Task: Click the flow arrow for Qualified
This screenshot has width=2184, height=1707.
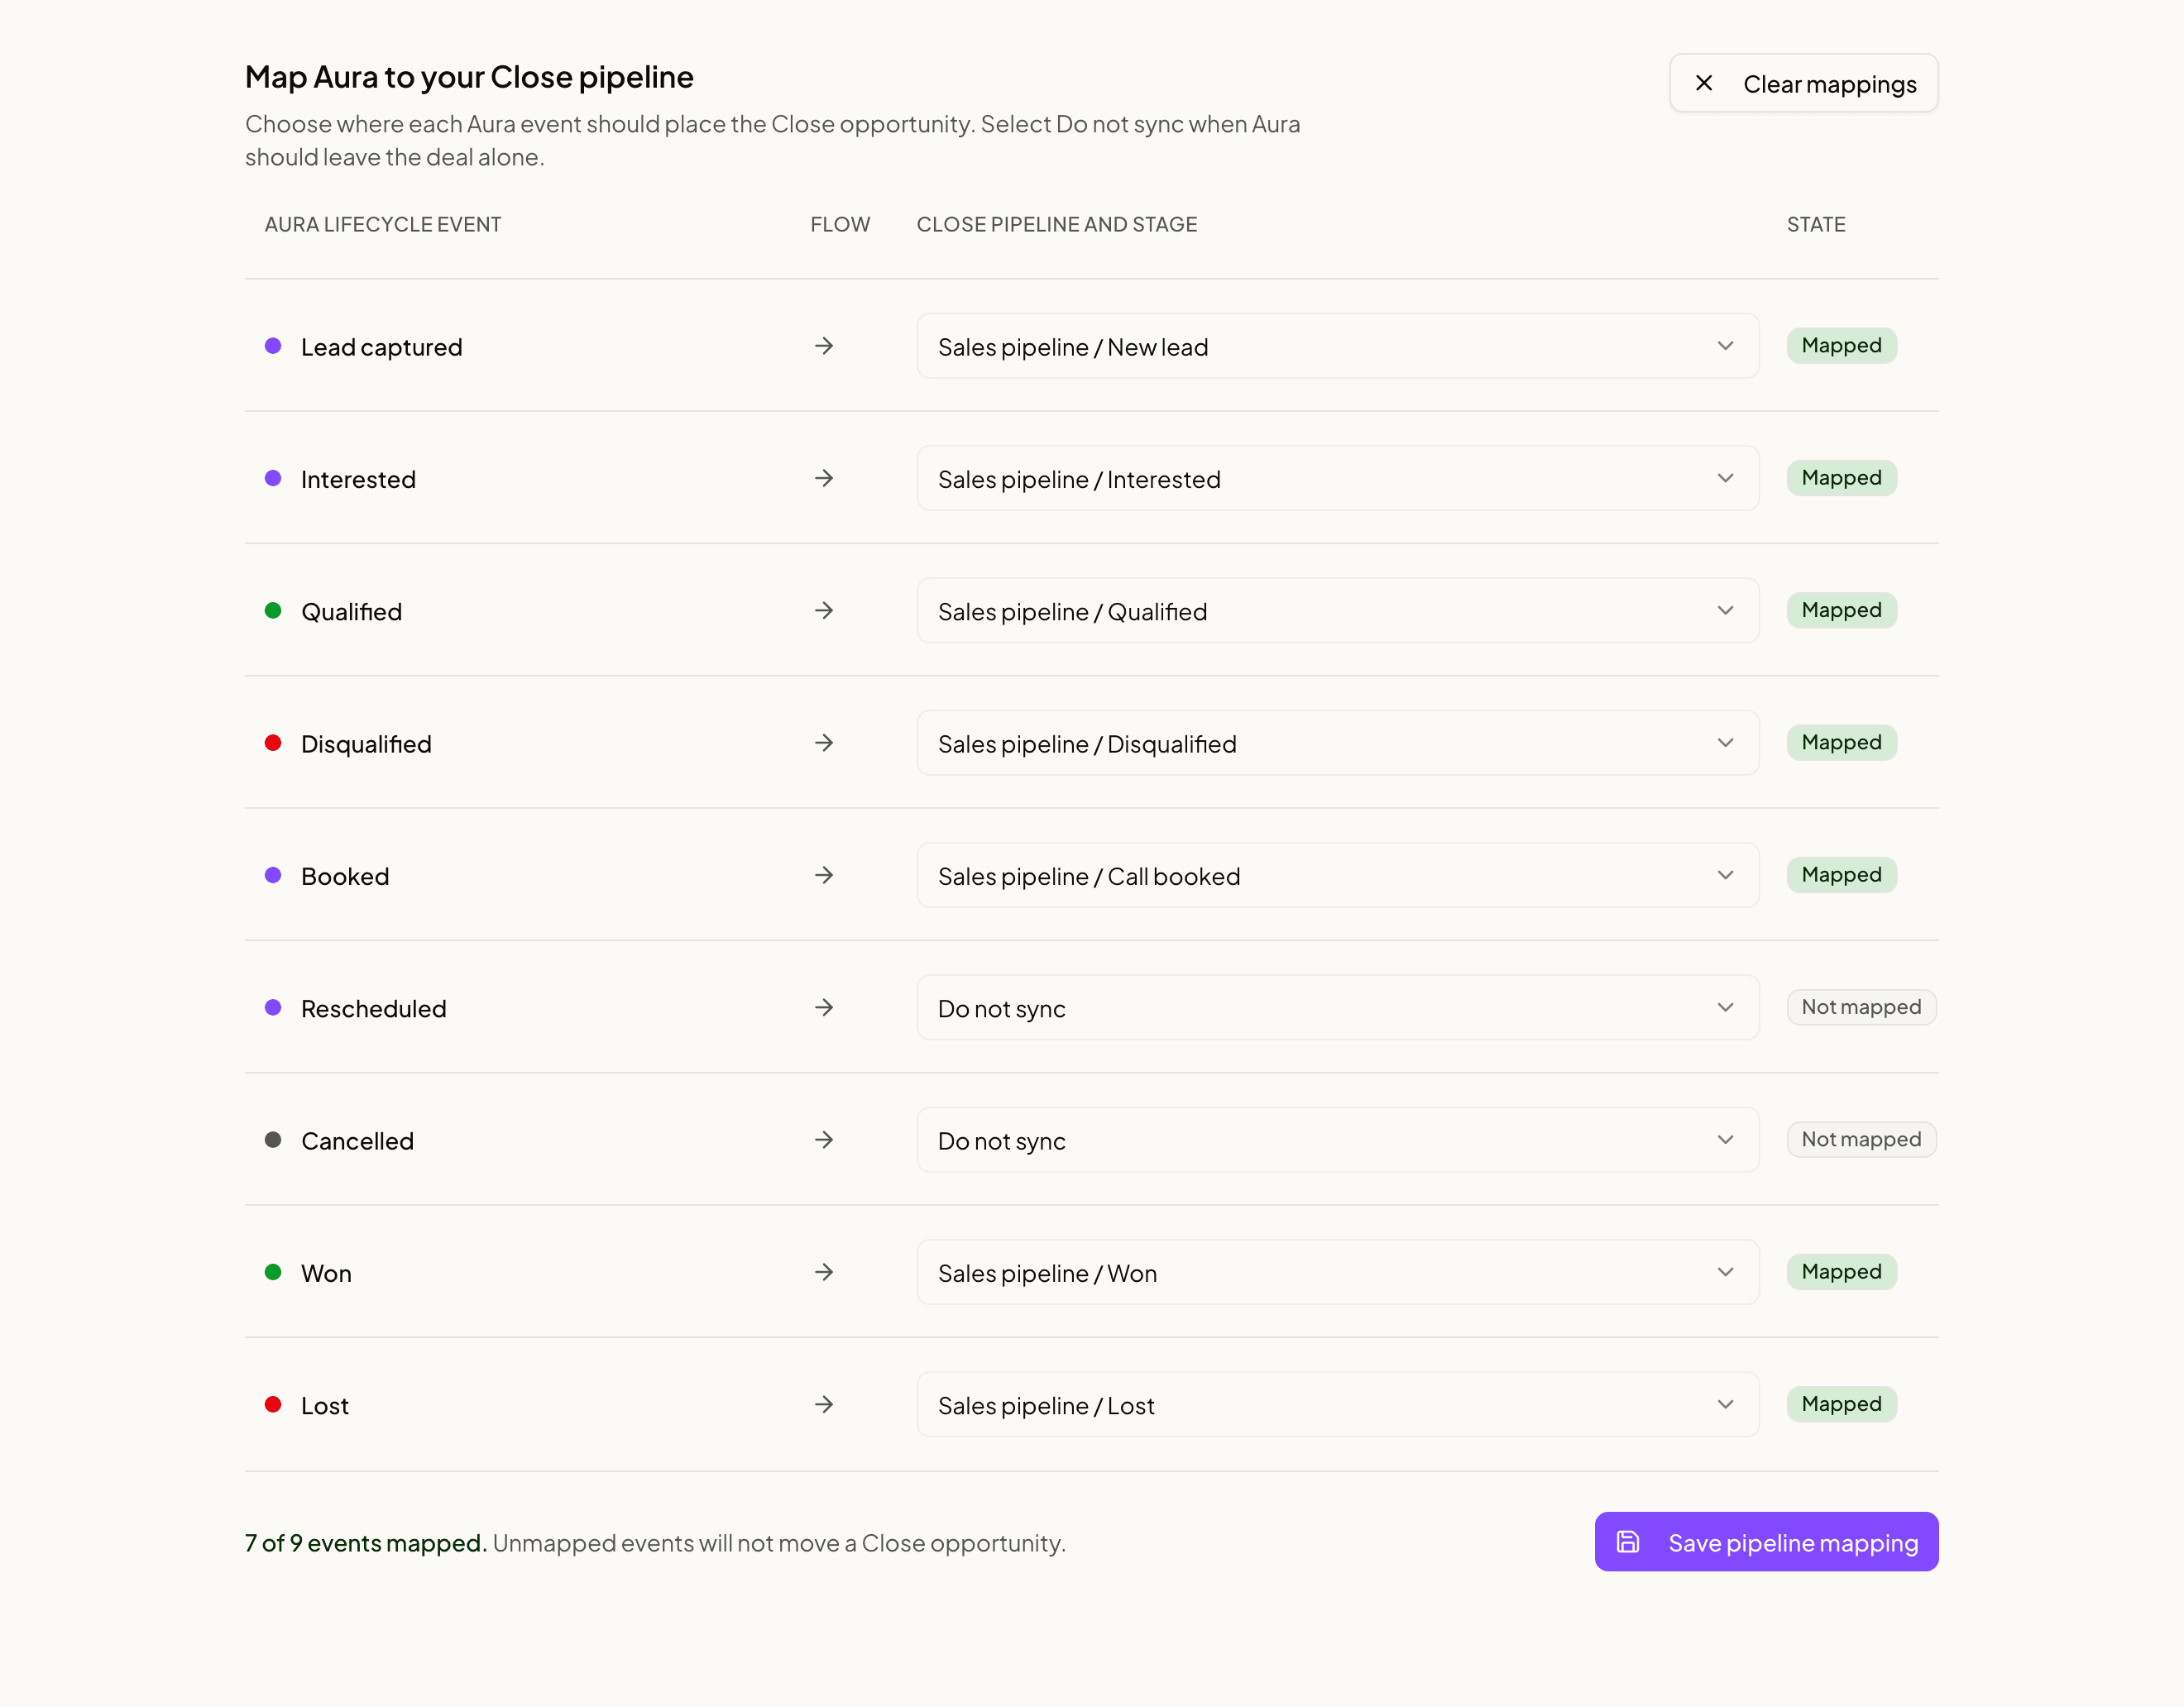Action: click(x=824, y=610)
